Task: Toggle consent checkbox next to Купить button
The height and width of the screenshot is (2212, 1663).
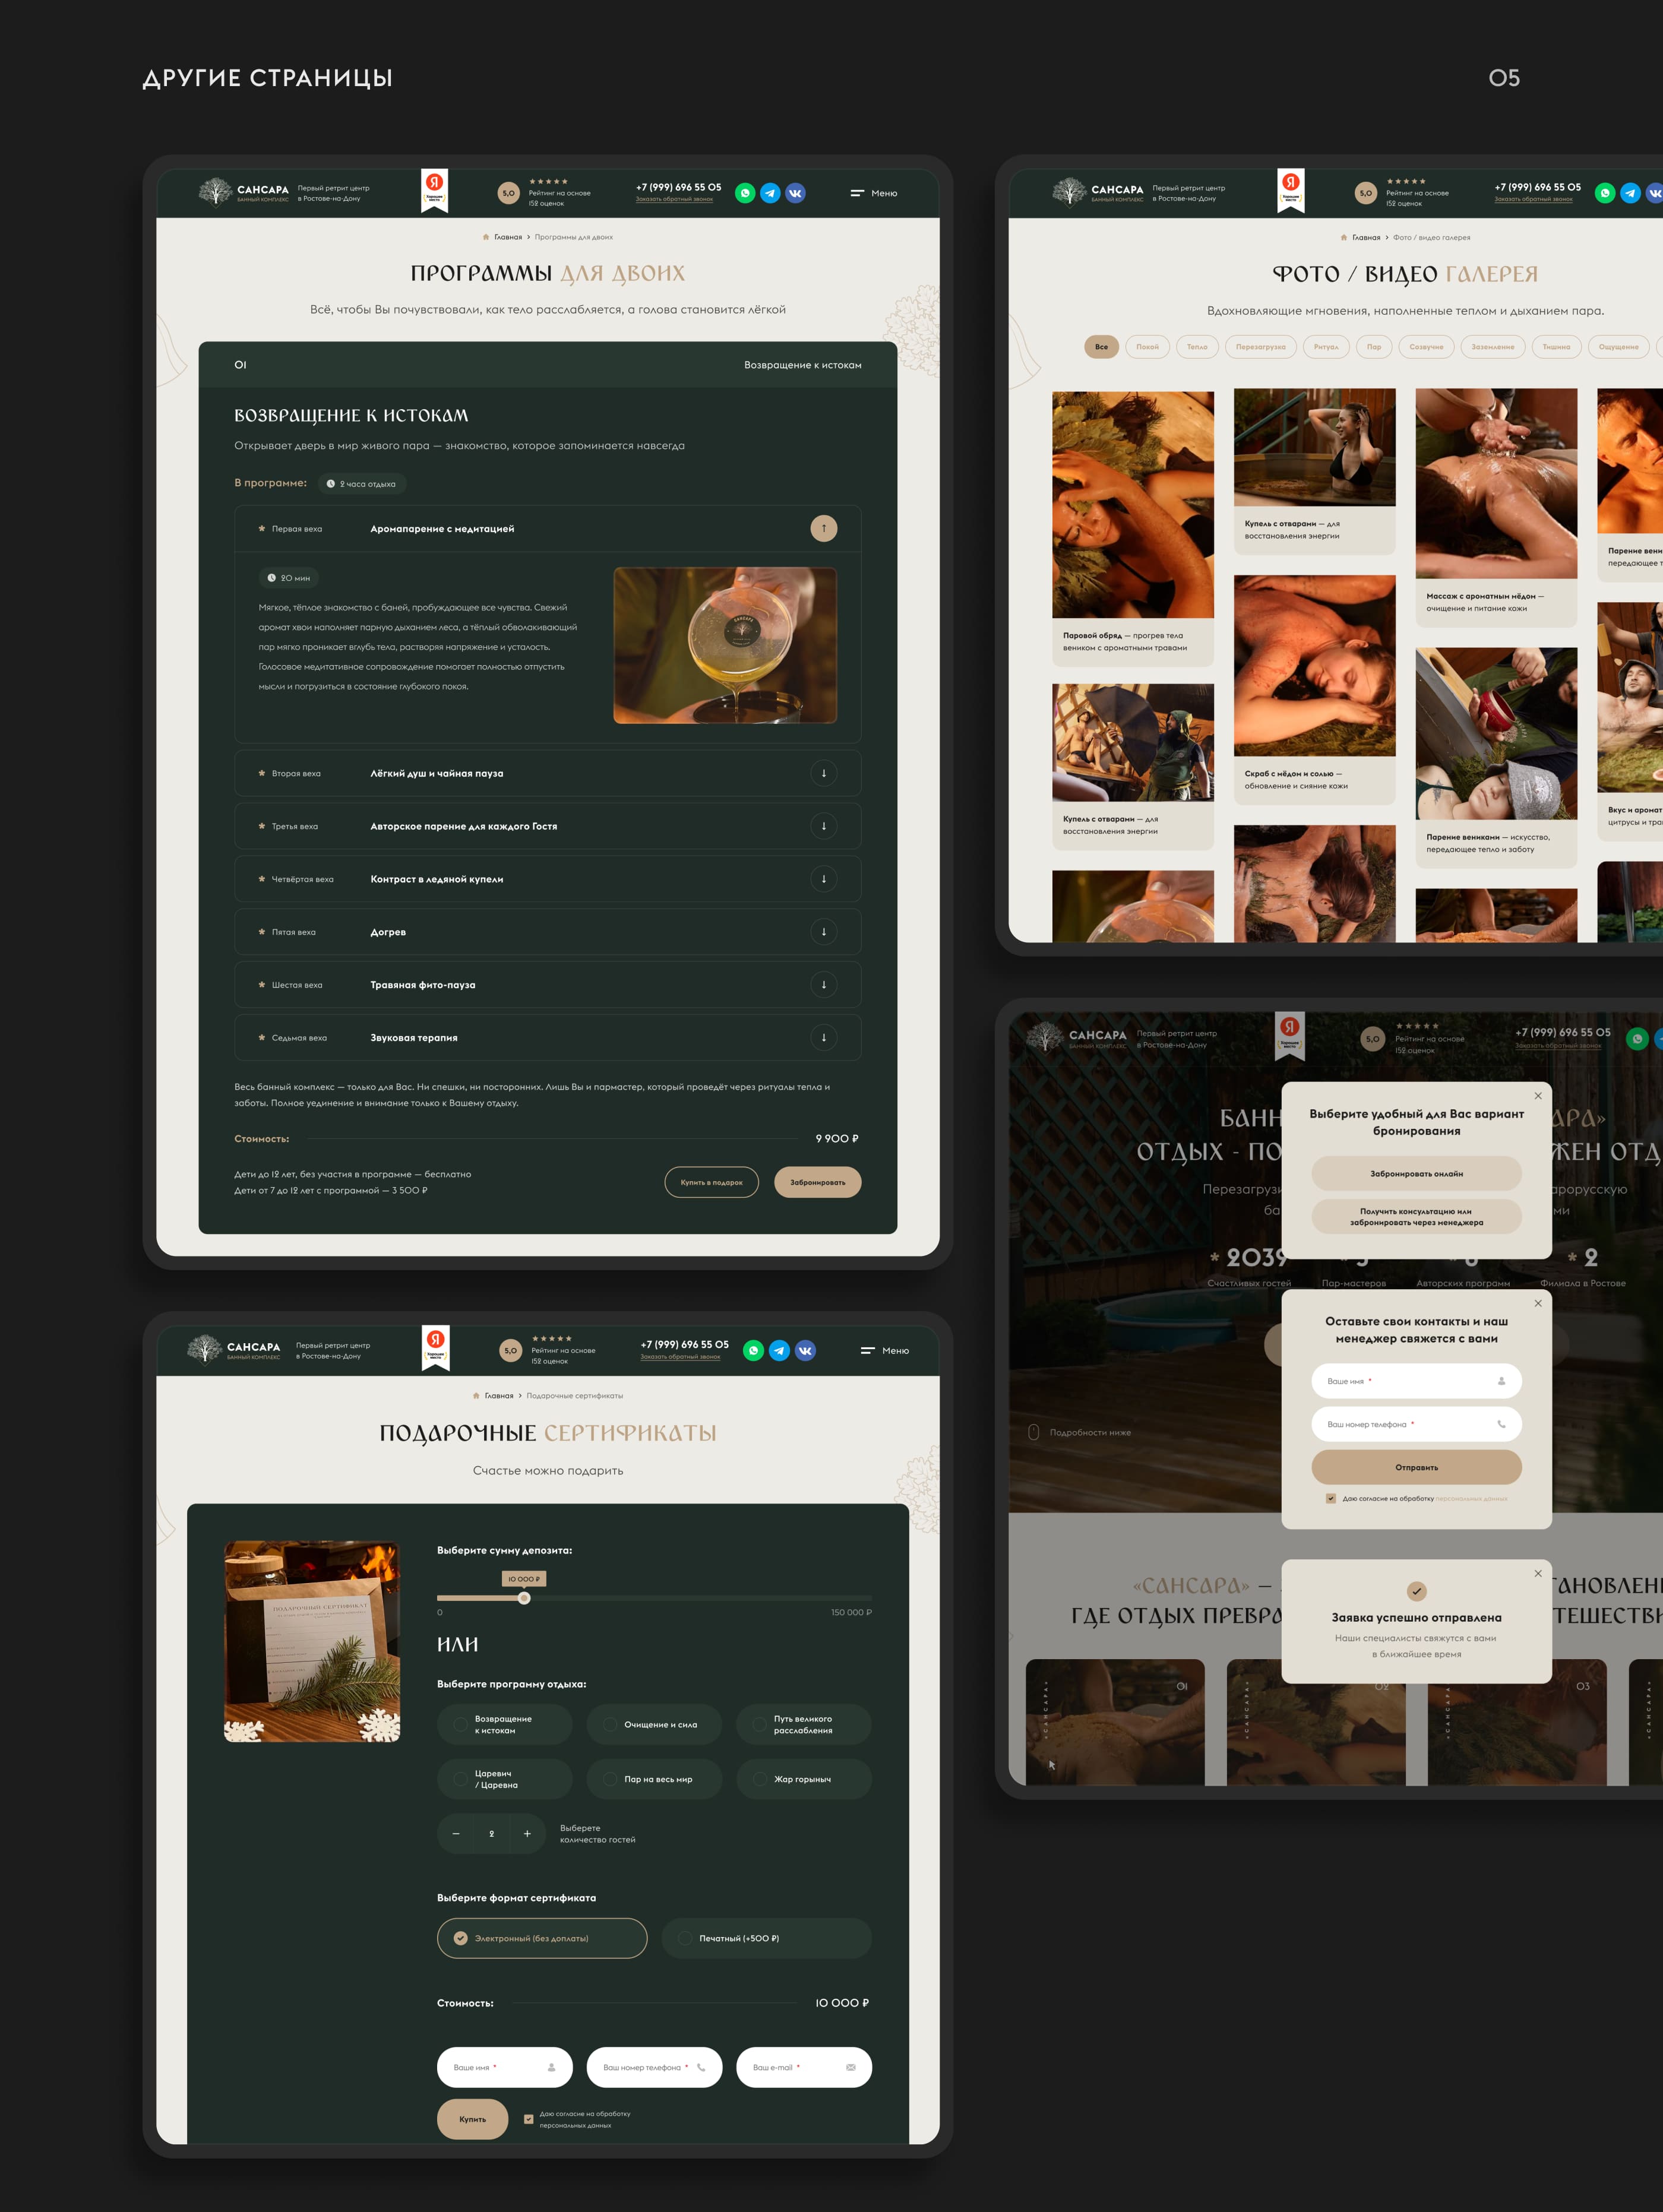Action: (x=528, y=2118)
